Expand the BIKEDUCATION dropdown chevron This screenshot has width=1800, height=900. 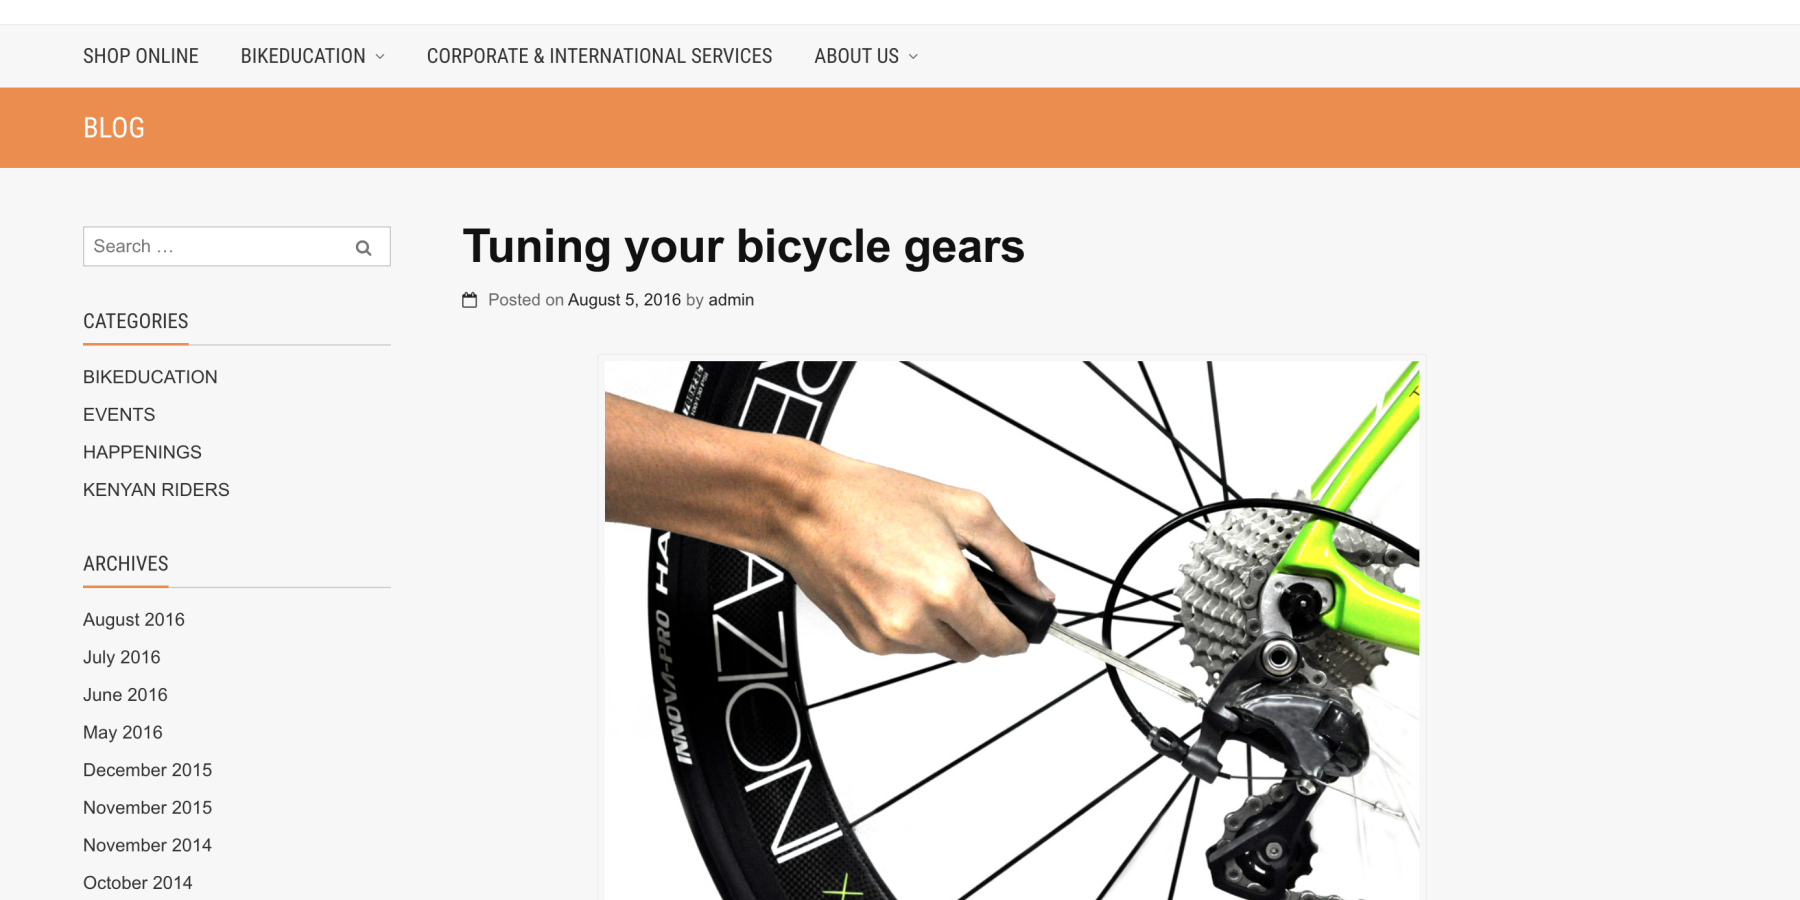[x=380, y=57]
